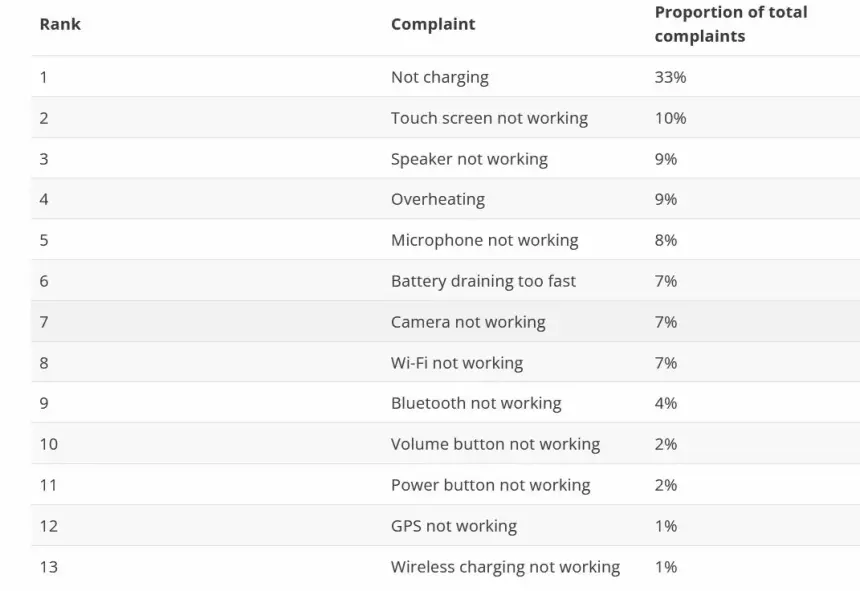Click Wireless charging not working
Screen dimensions: 860x591
(x=505, y=567)
